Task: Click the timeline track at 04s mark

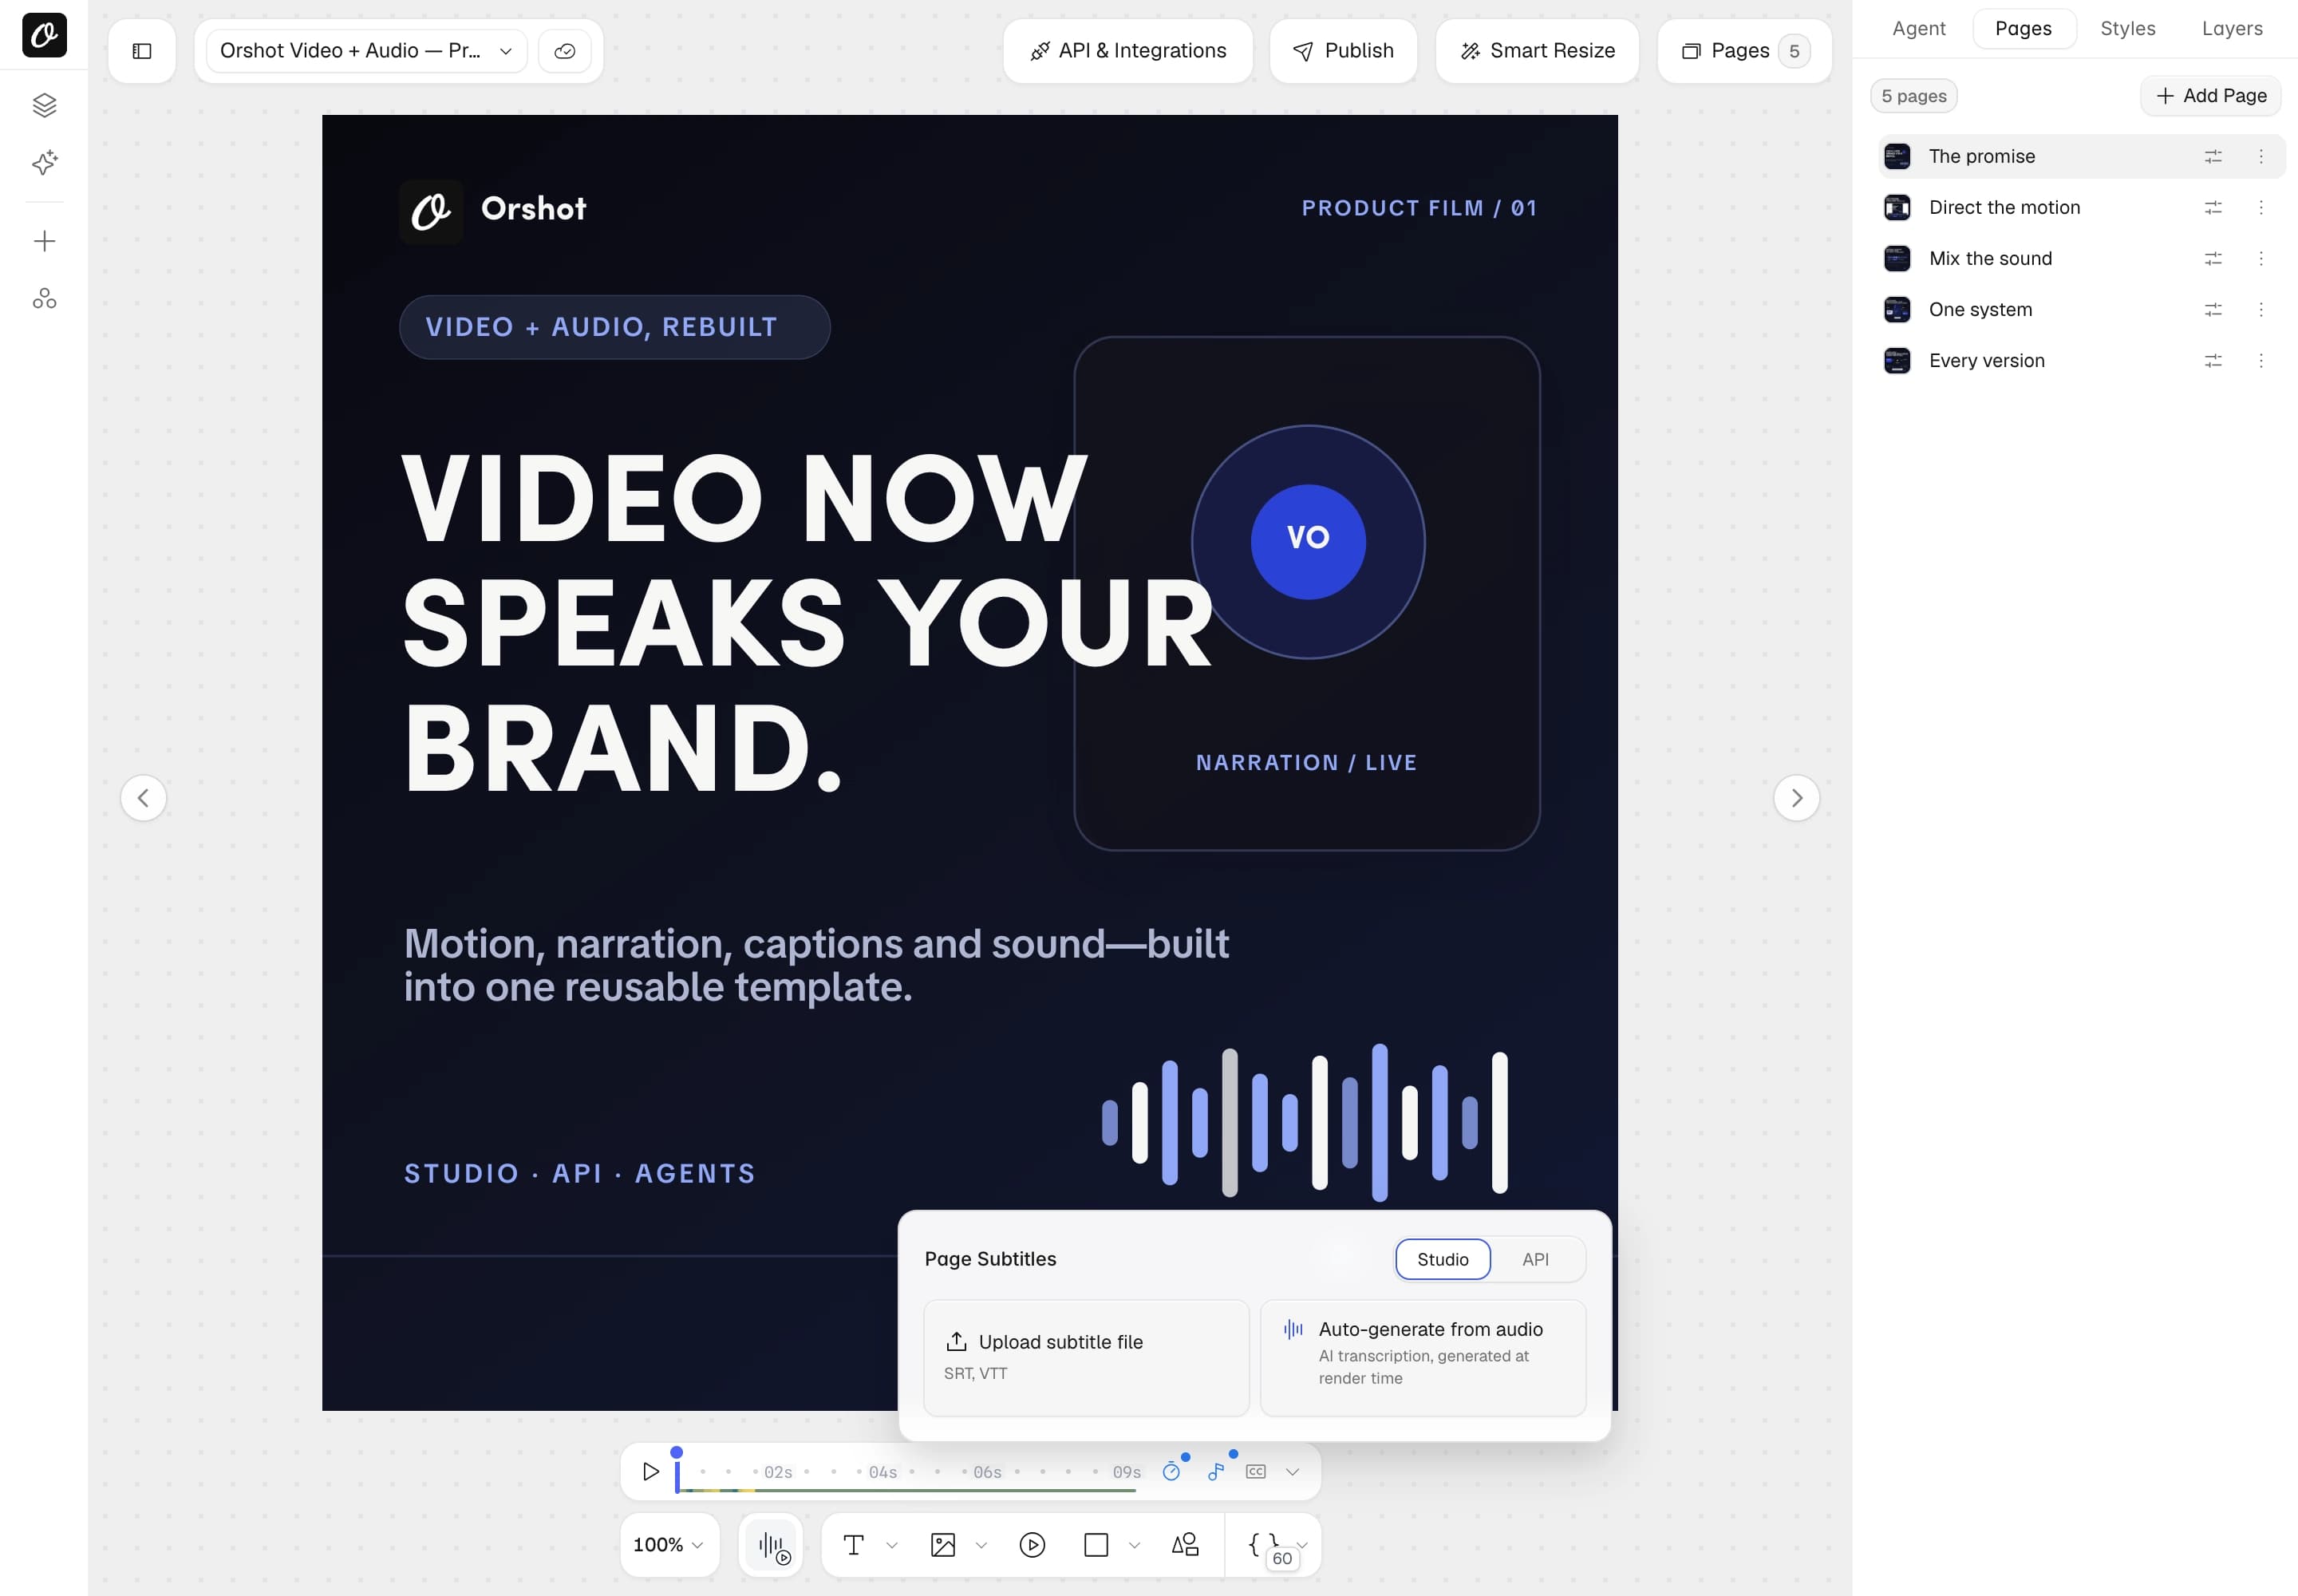Action: pos(882,1472)
